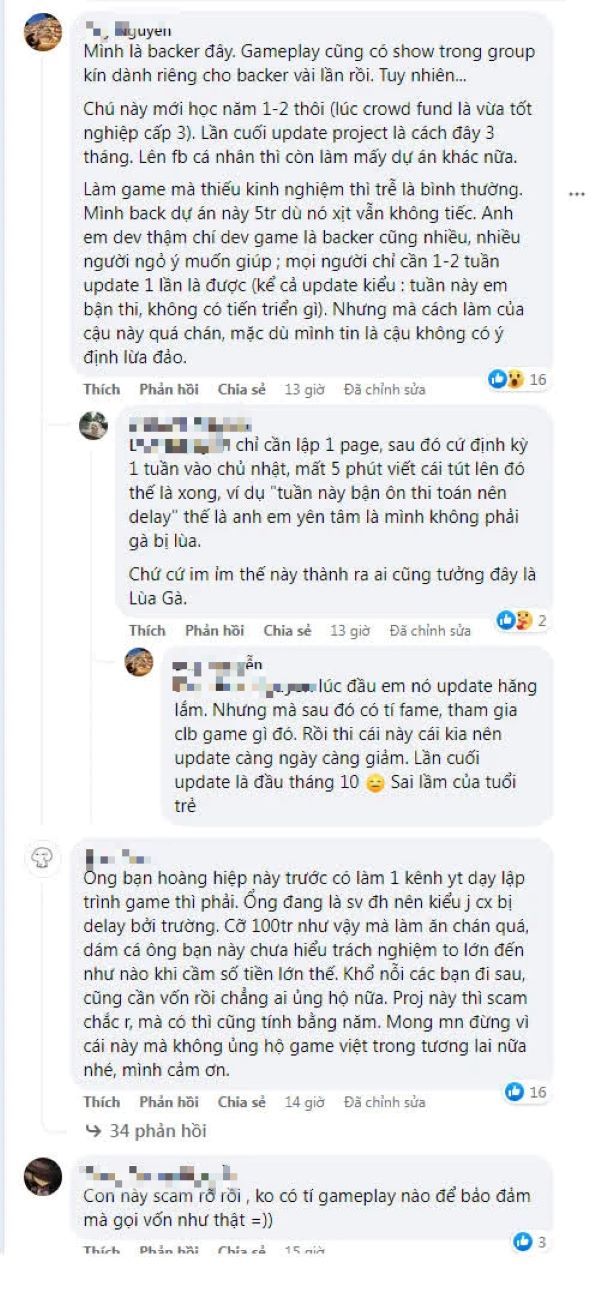View the like reaction showing 3
This screenshot has width=600, height=1291.
point(521,1242)
